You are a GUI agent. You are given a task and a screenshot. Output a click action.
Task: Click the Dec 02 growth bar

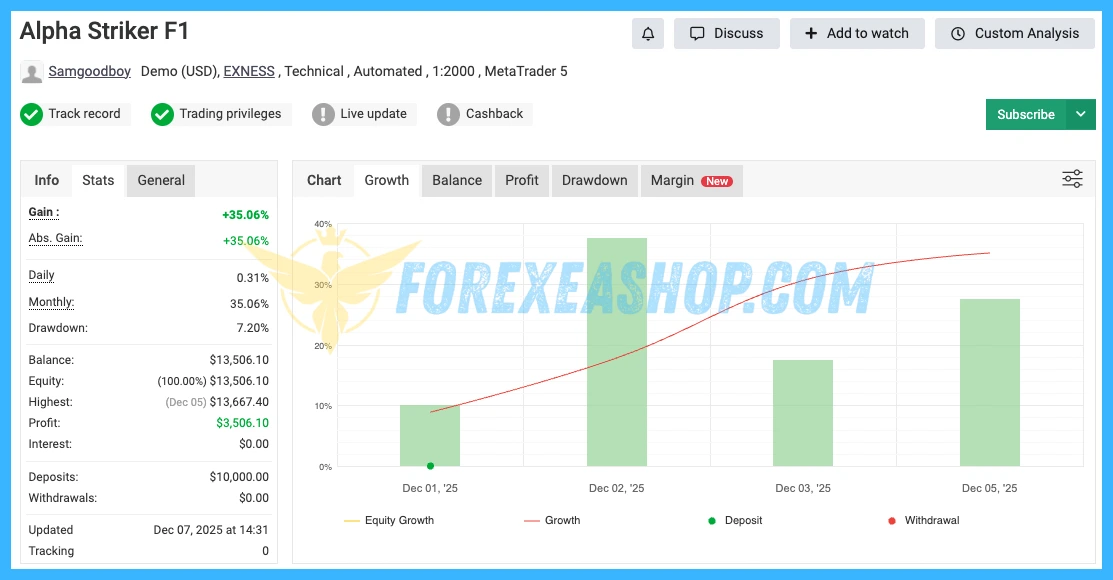(616, 352)
